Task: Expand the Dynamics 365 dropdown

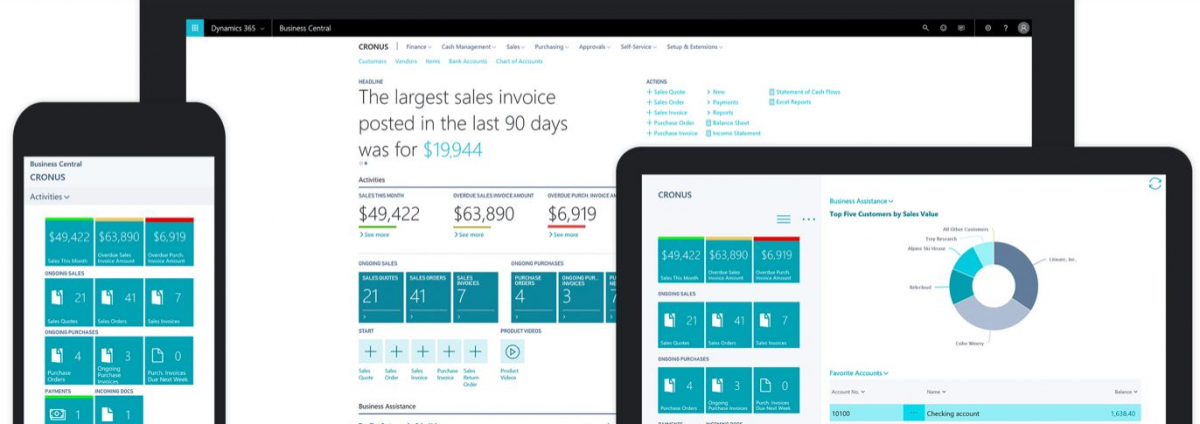Action: 237,28
